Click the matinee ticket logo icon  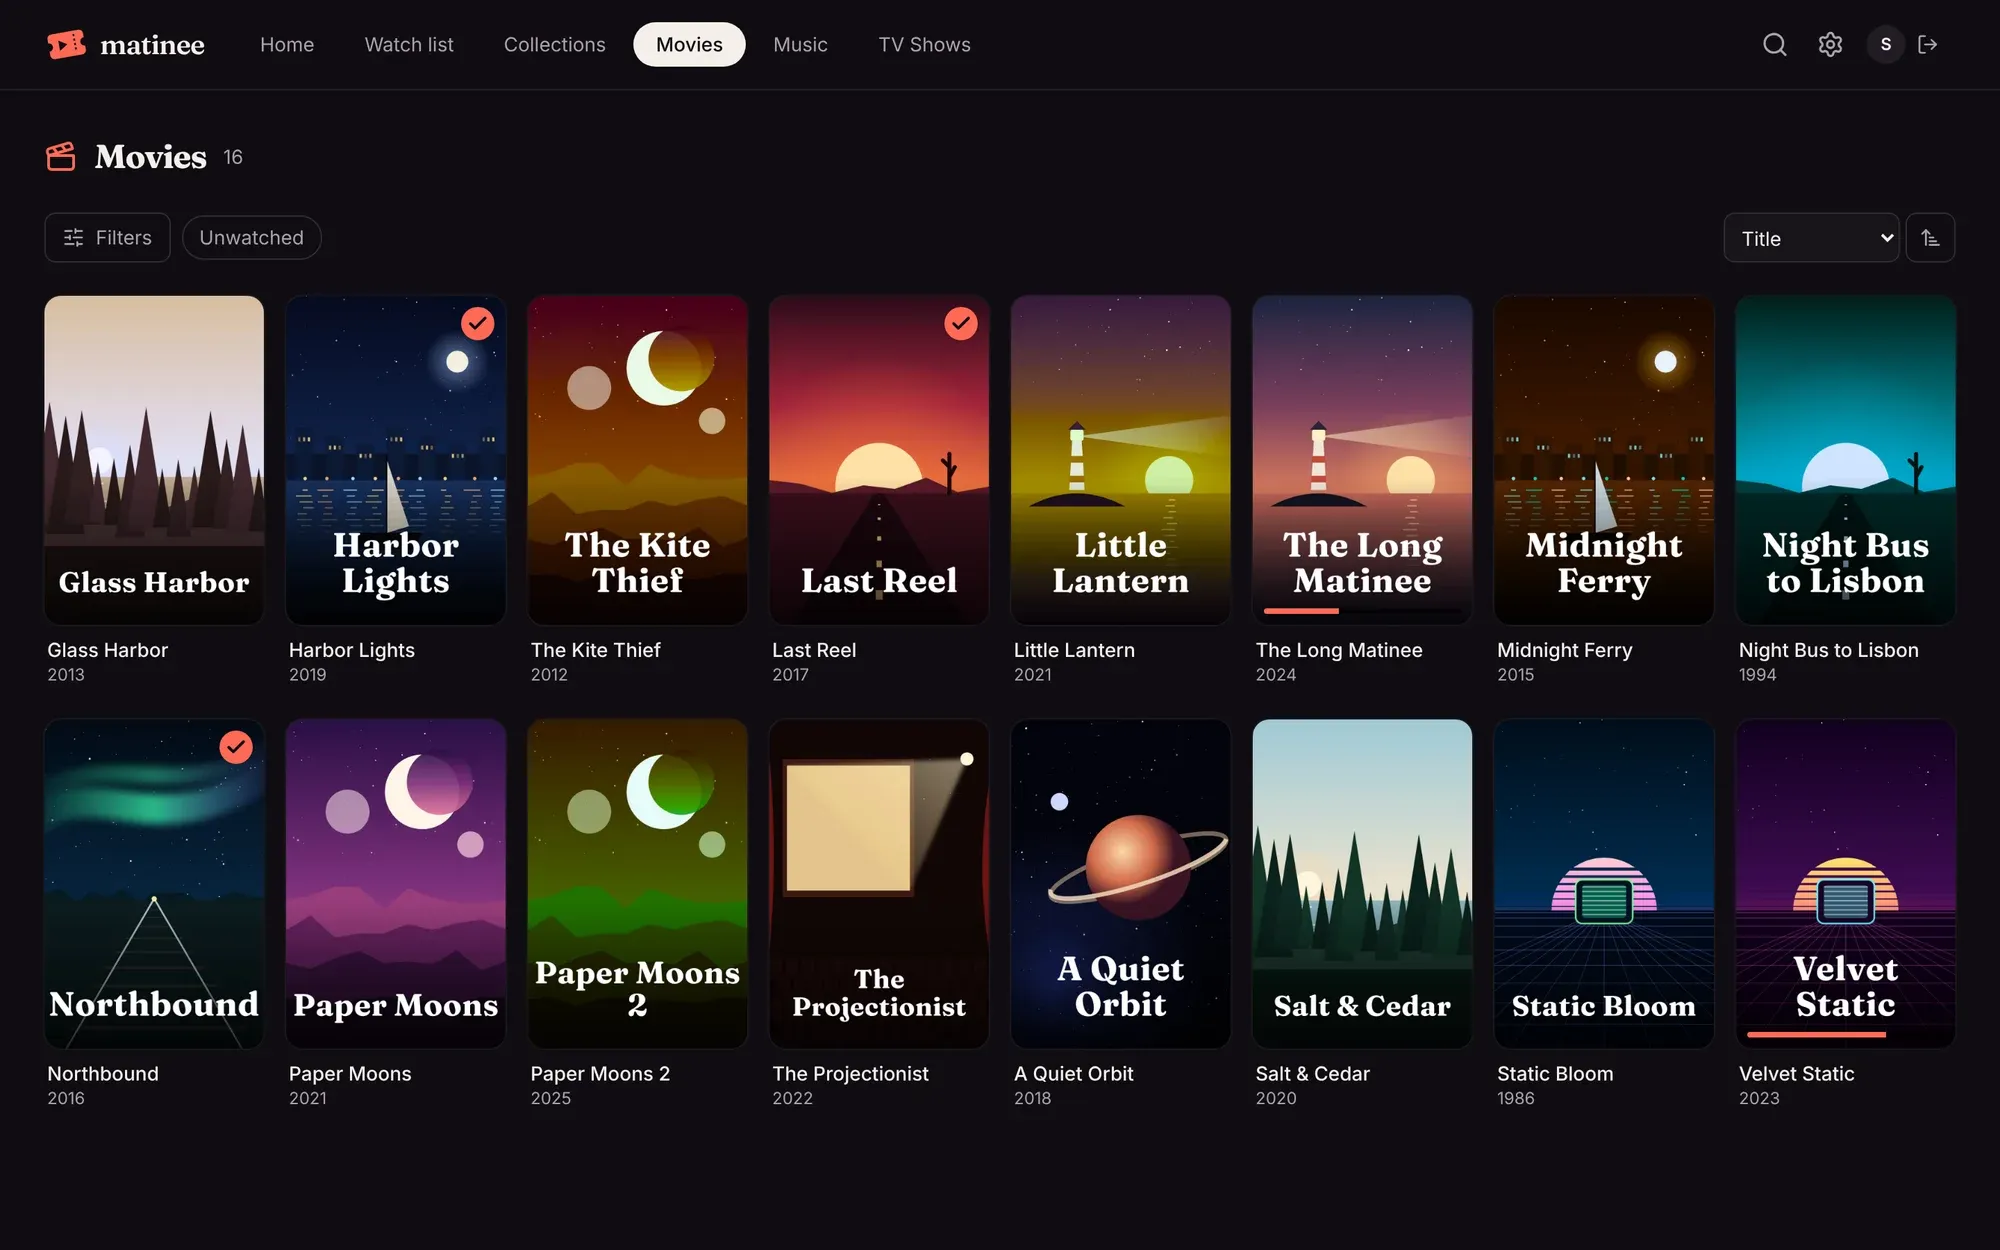(66, 44)
